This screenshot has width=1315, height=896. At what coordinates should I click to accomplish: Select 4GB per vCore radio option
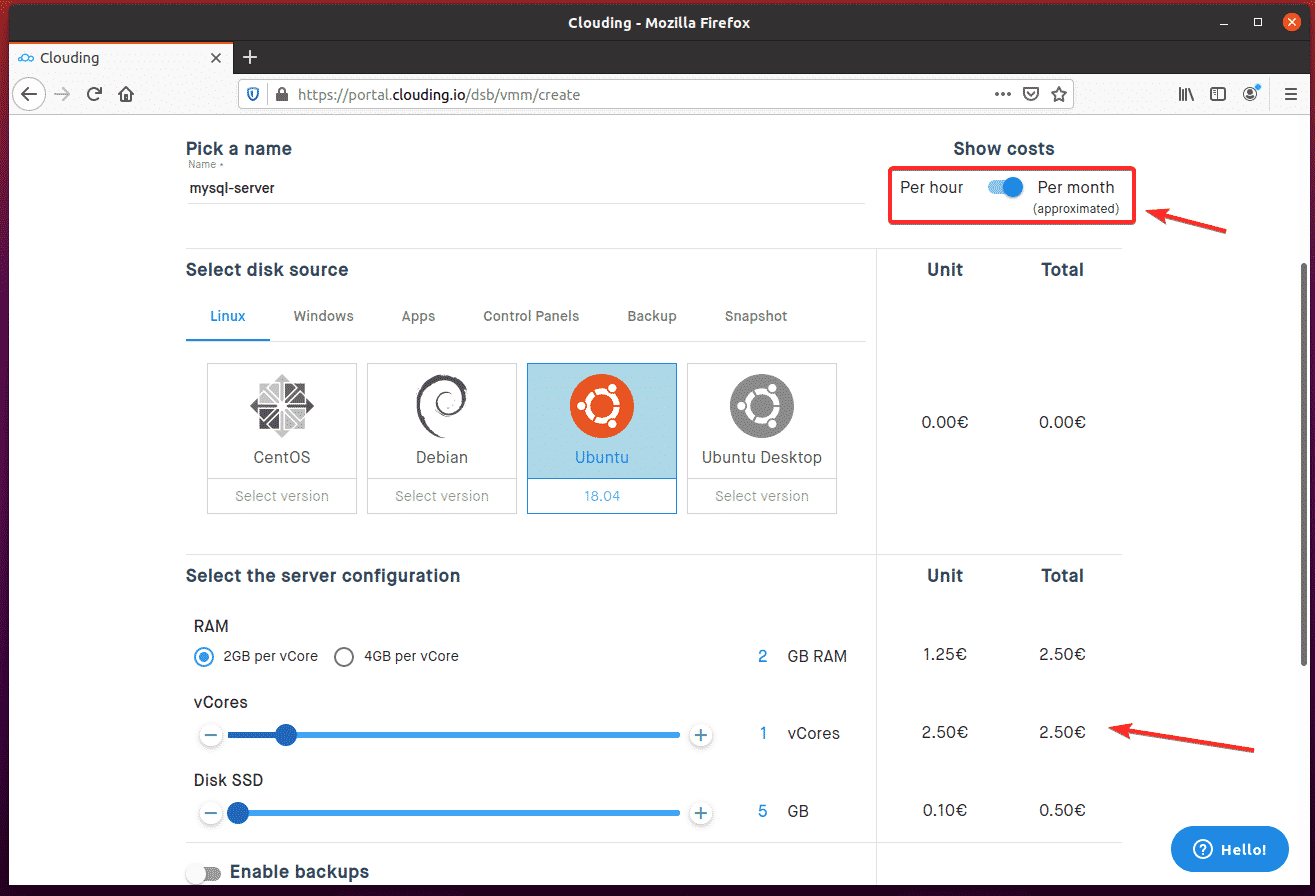344,657
